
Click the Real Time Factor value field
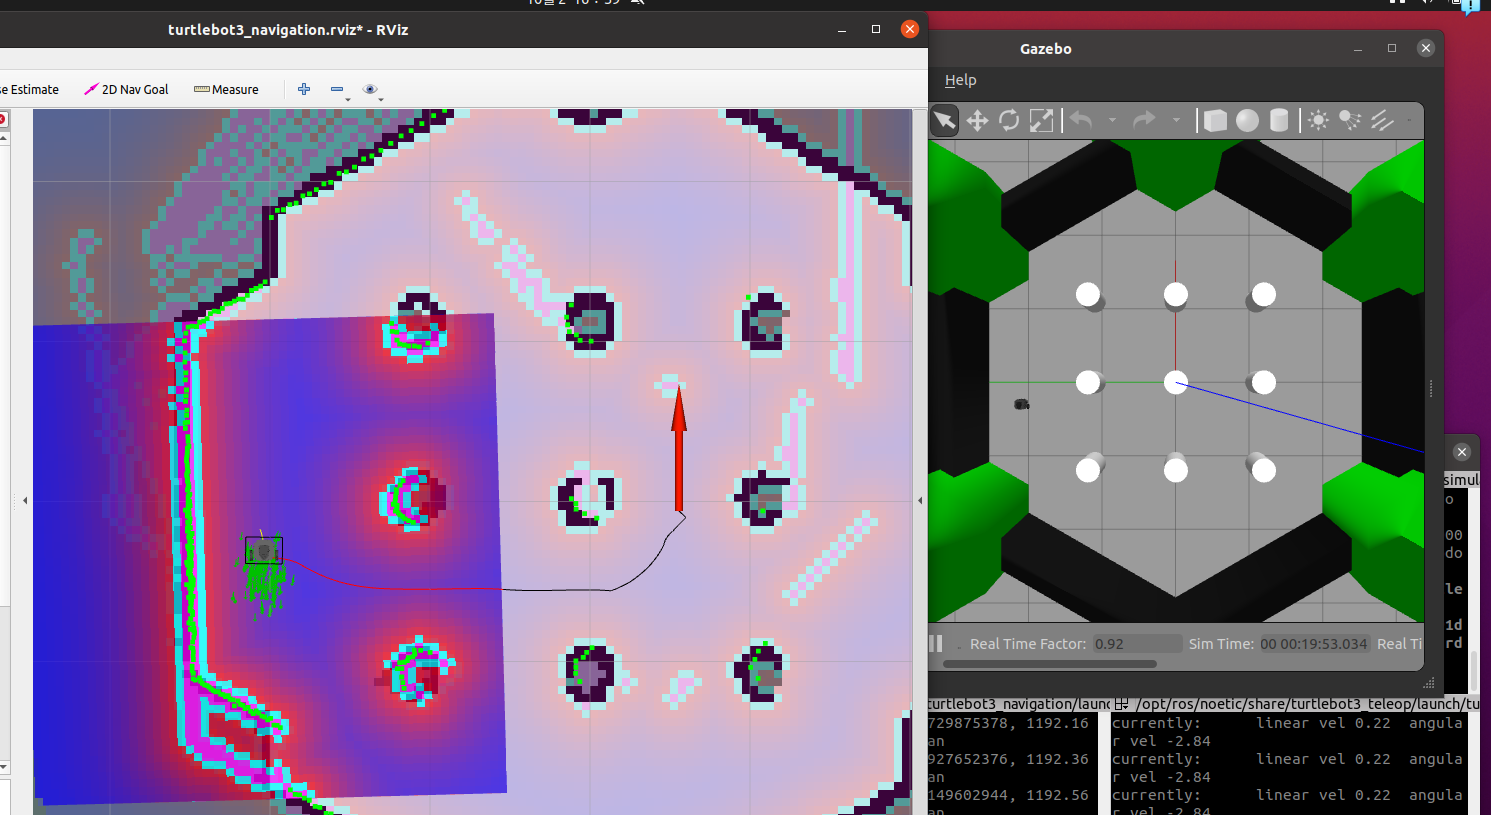point(1136,644)
